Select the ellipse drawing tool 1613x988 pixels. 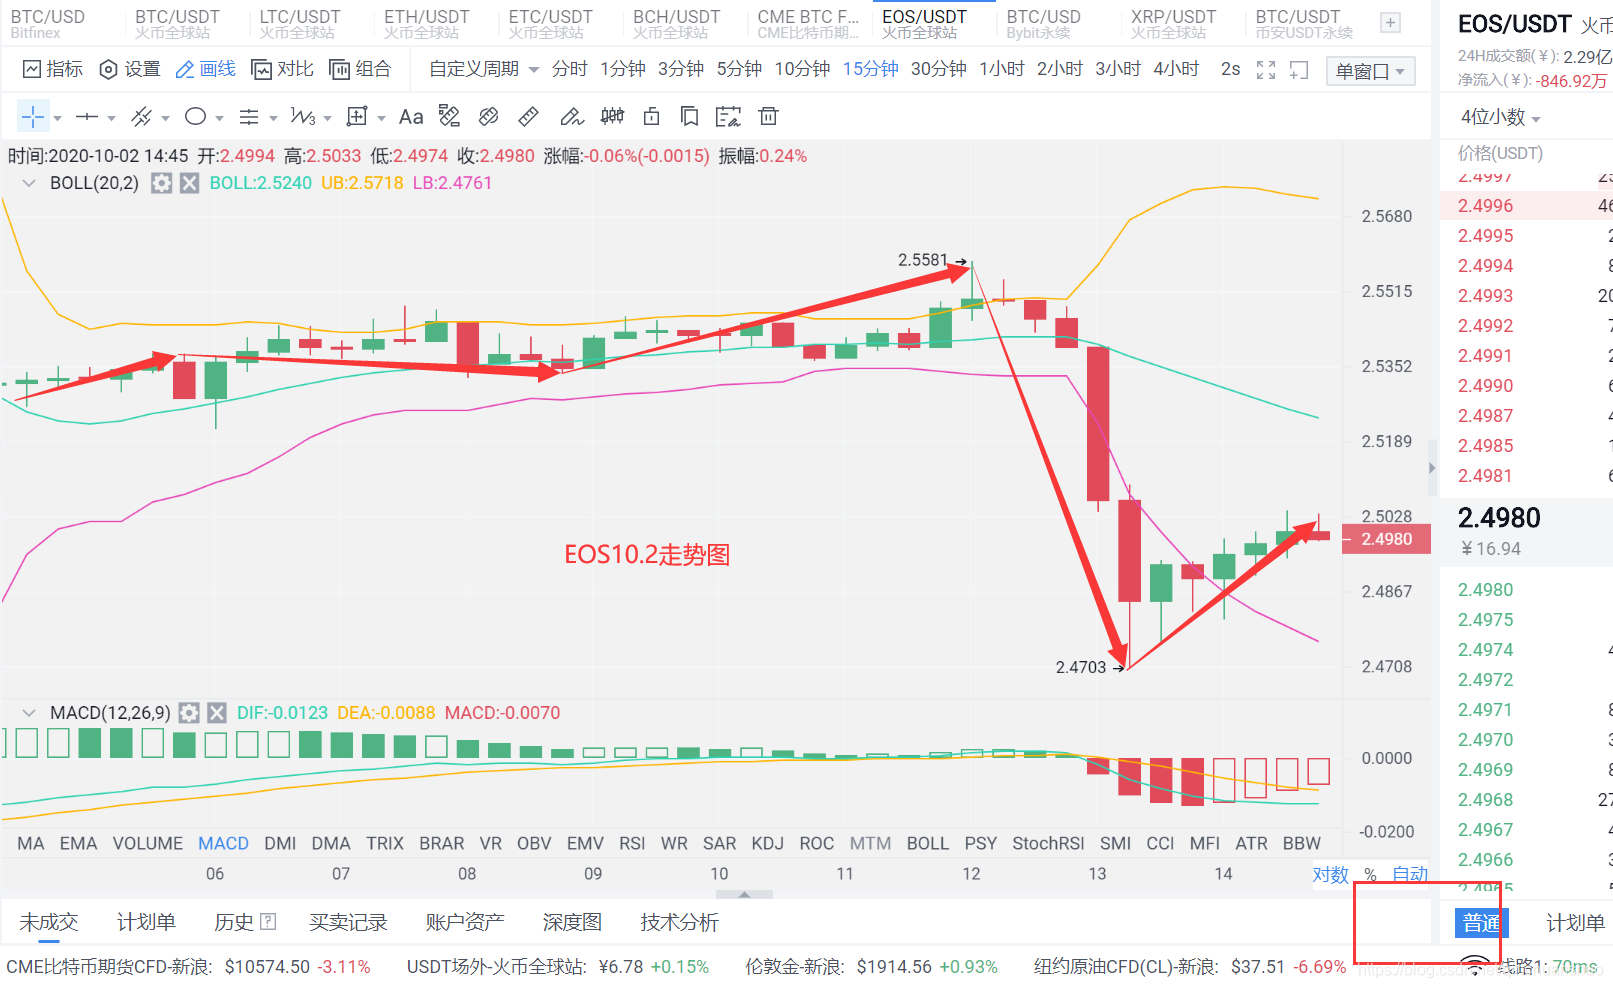pyautogui.click(x=196, y=117)
